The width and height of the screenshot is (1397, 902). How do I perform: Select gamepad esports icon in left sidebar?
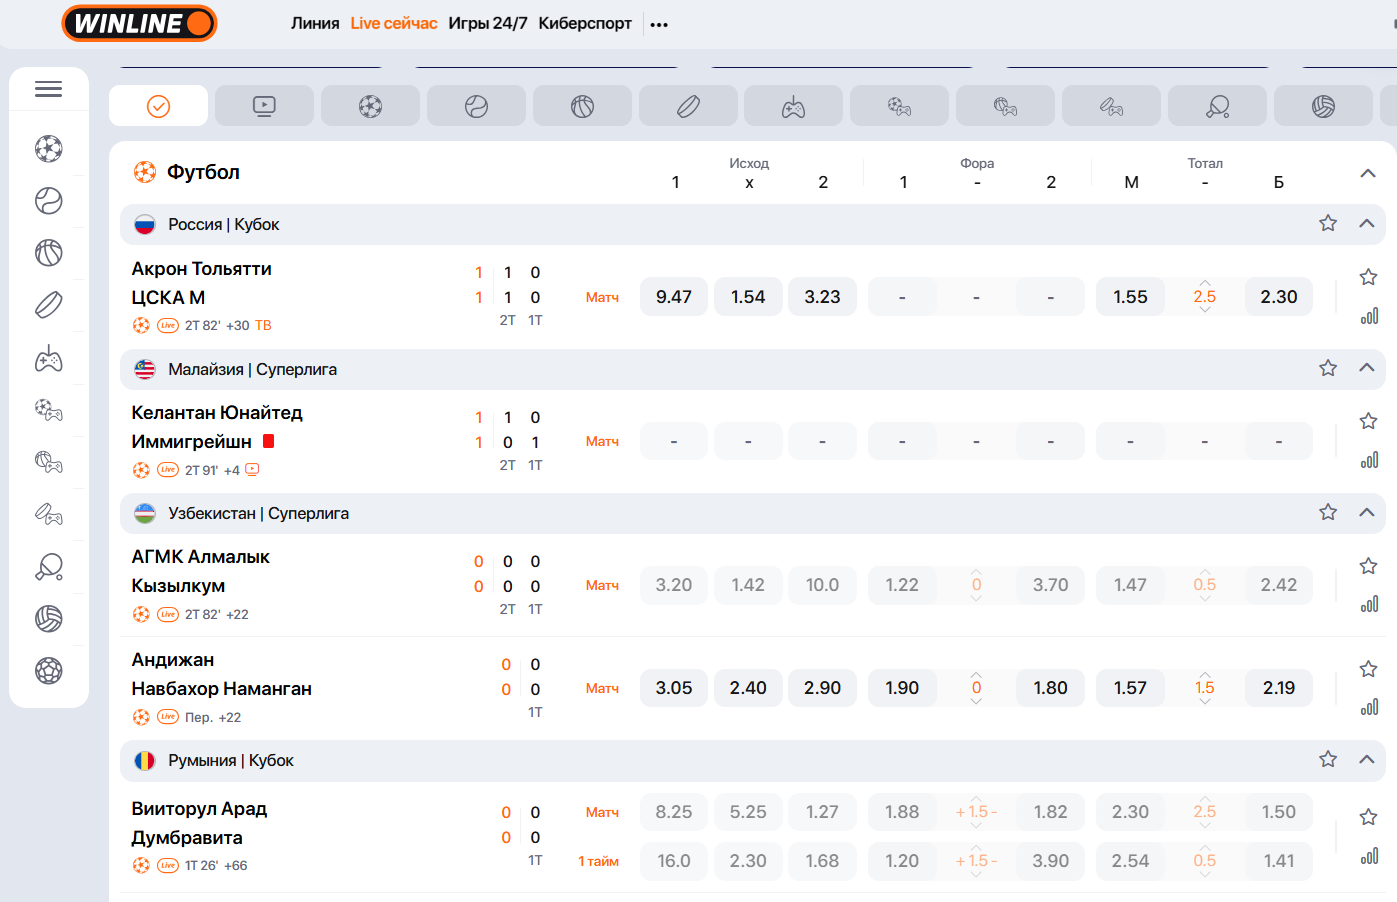tap(48, 358)
